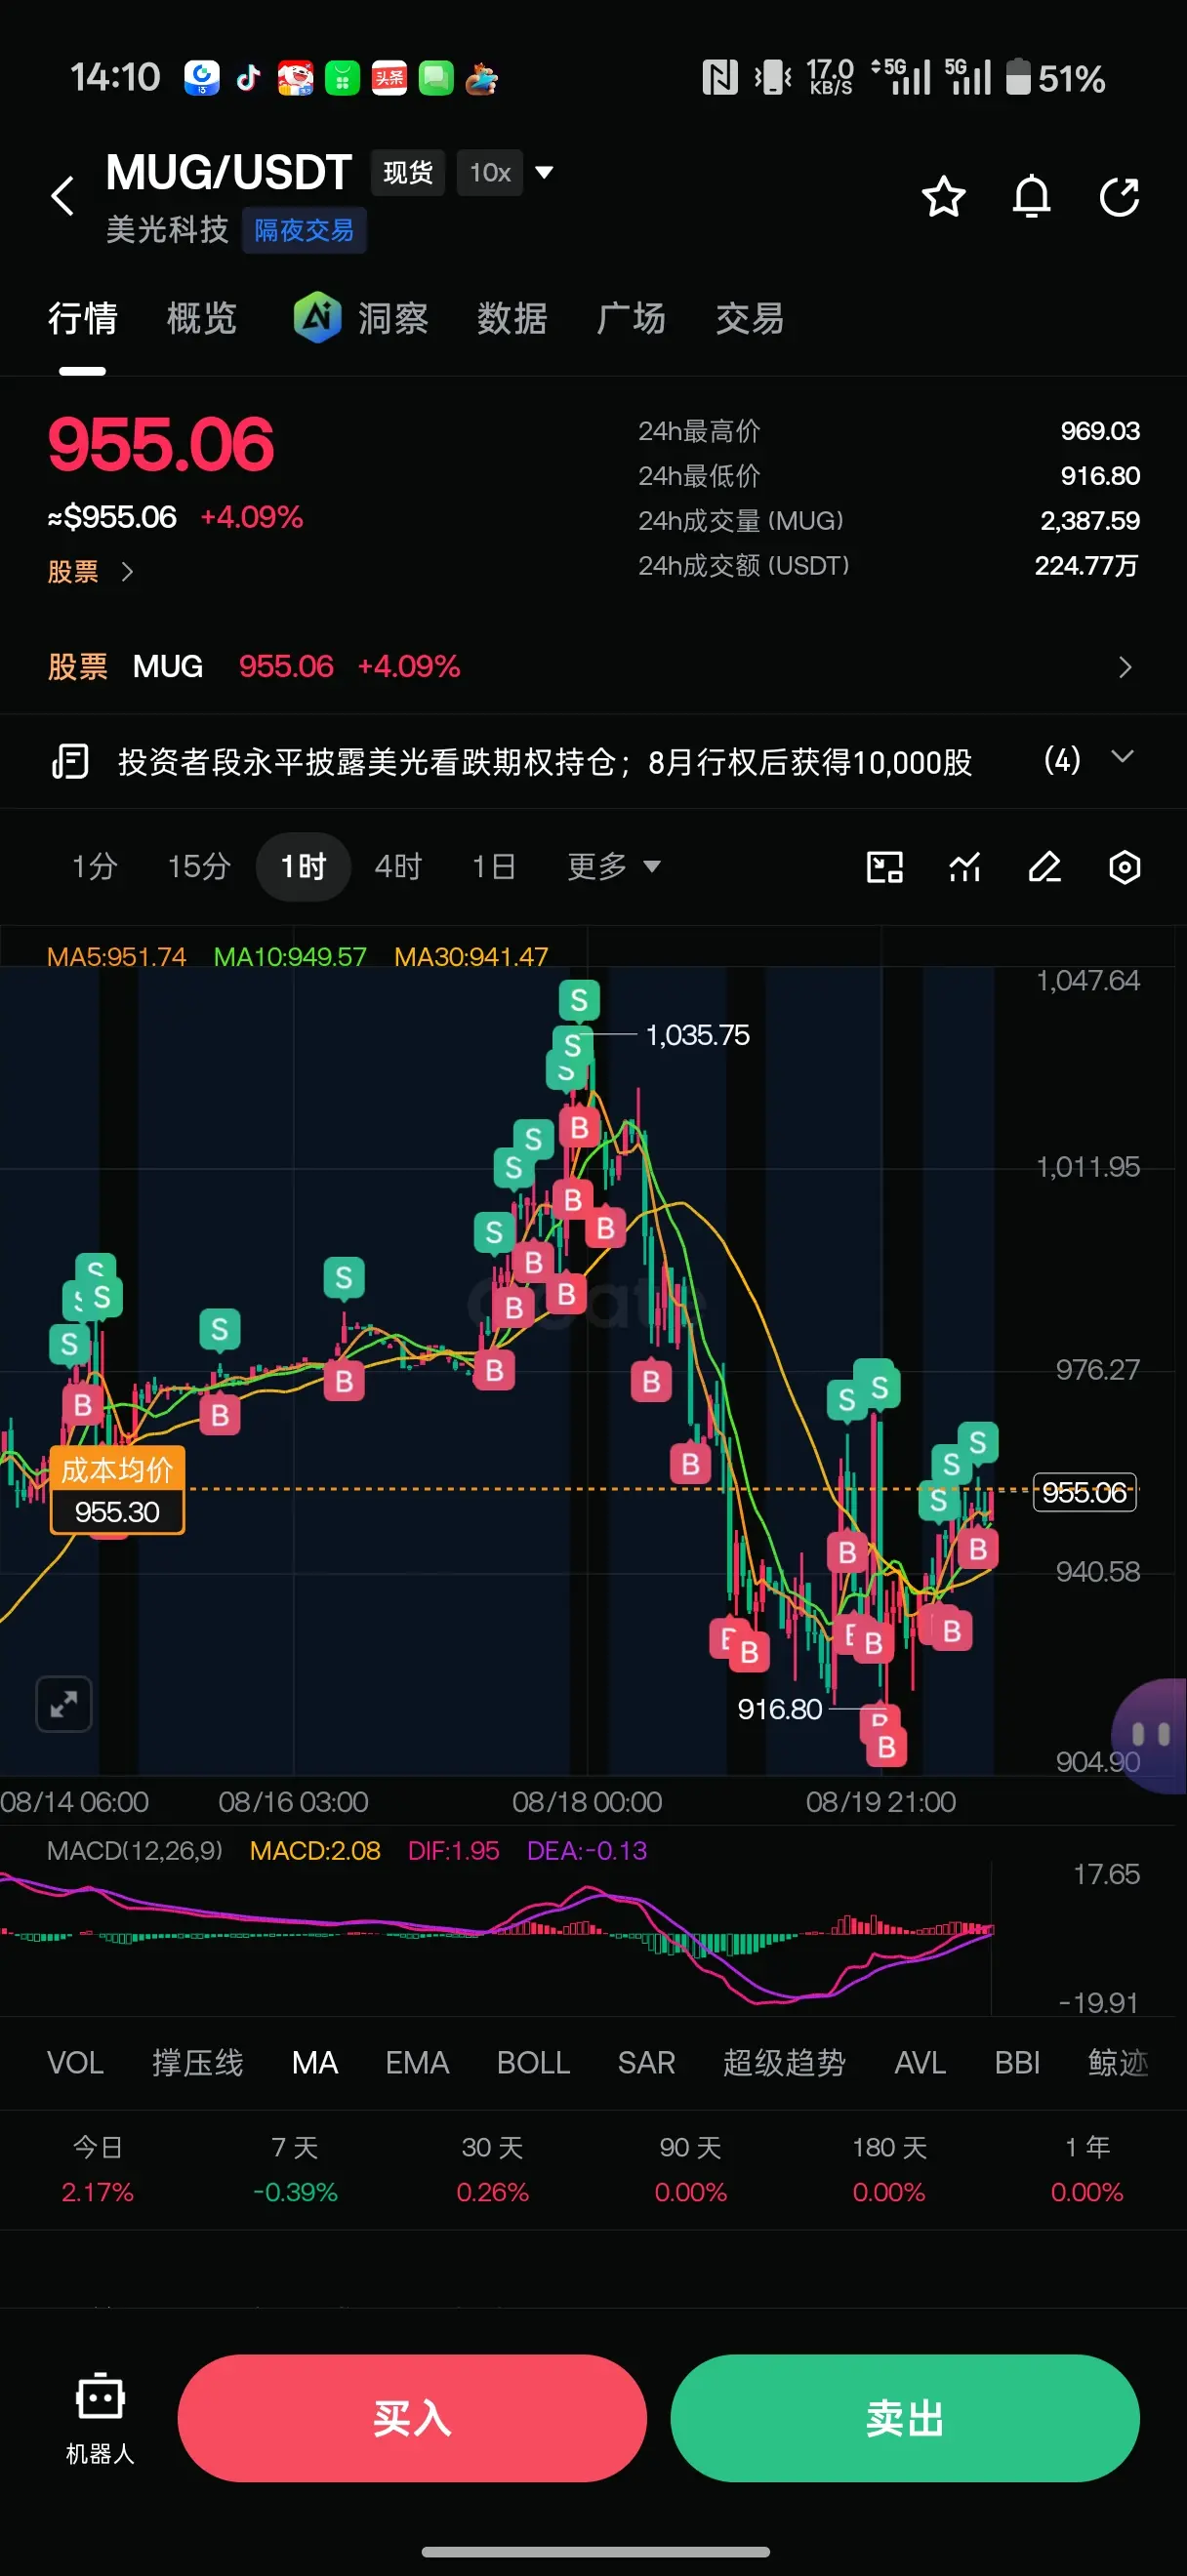The image size is (1187, 2576).
Task: Go back using the left arrow icon
Action: pyautogui.click(x=63, y=196)
